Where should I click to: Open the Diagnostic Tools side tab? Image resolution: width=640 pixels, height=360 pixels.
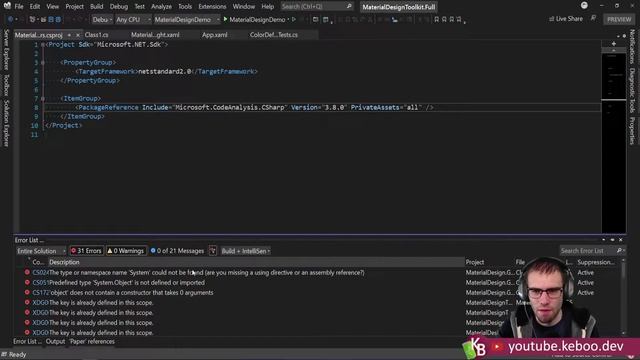(x=632, y=90)
